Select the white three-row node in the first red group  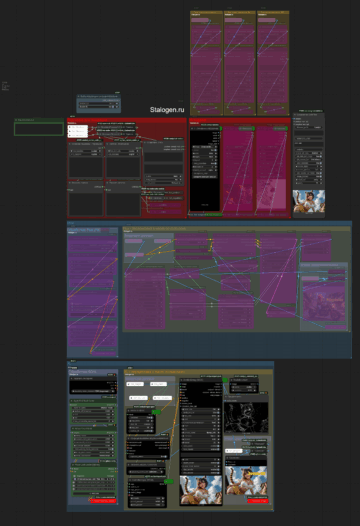click(78, 131)
